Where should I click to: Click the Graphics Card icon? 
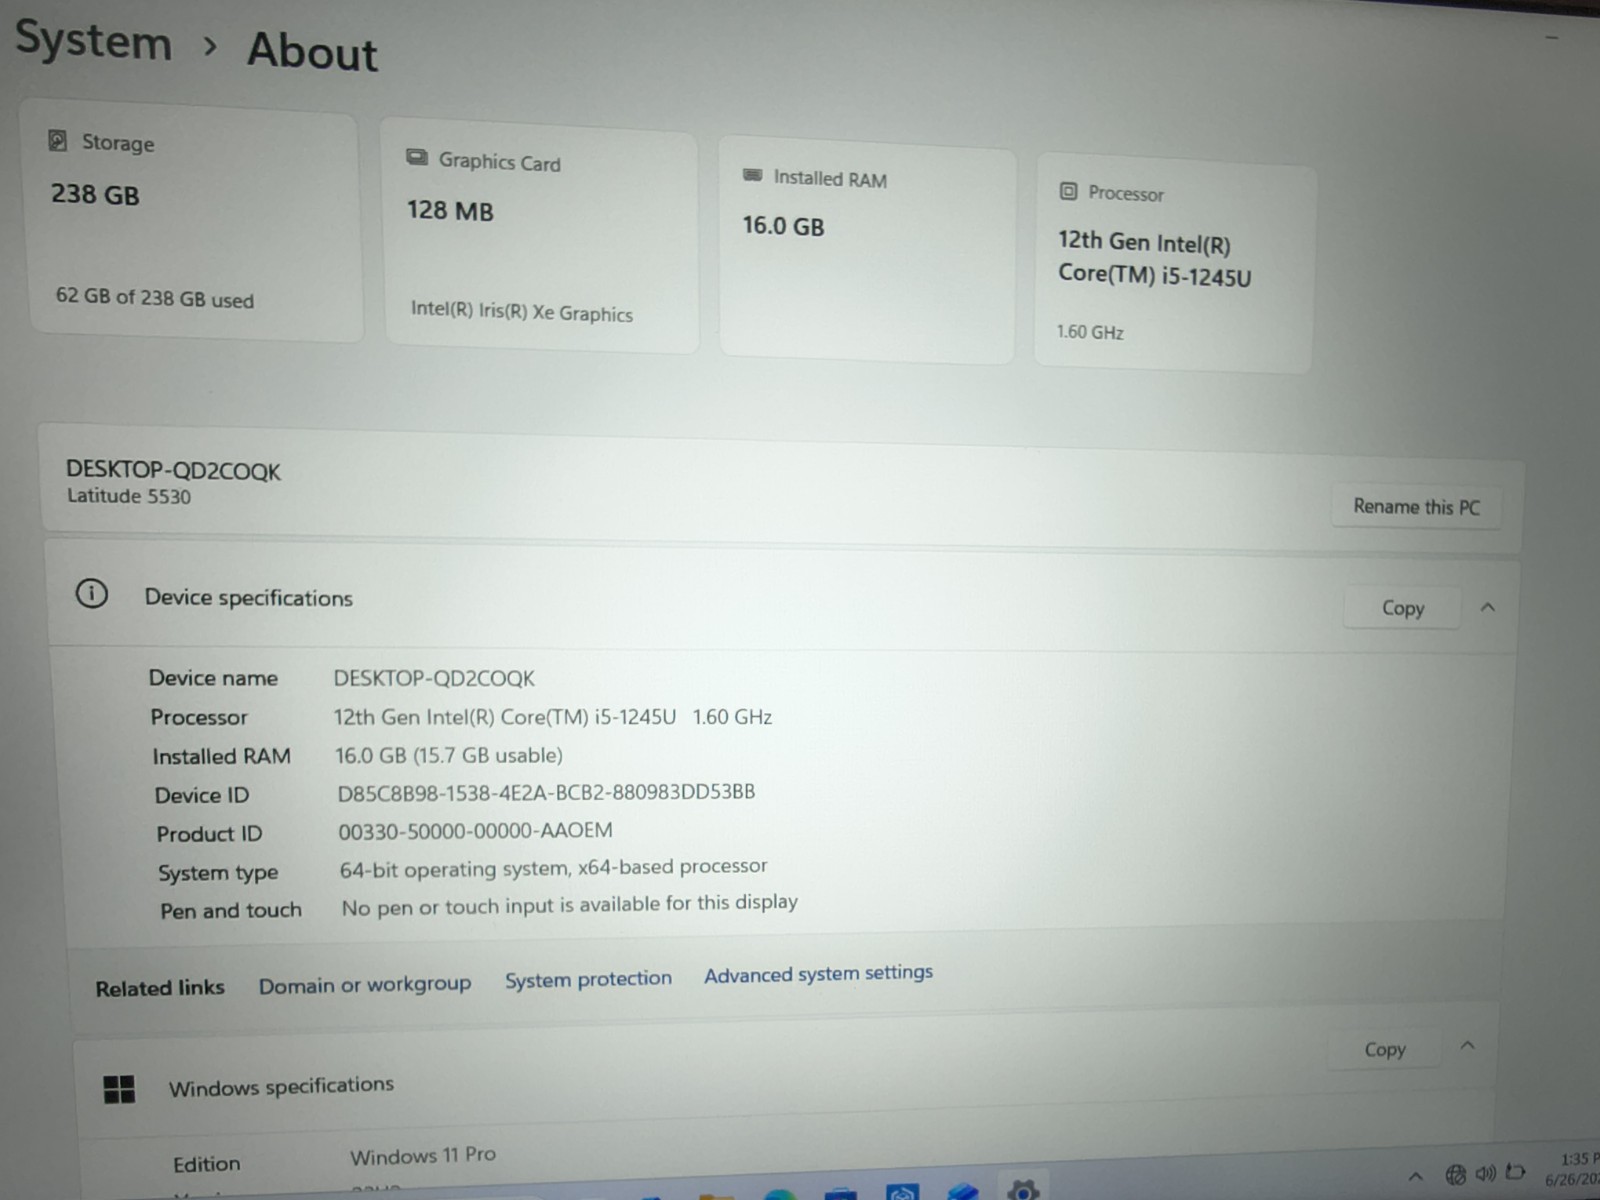coord(417,158)
